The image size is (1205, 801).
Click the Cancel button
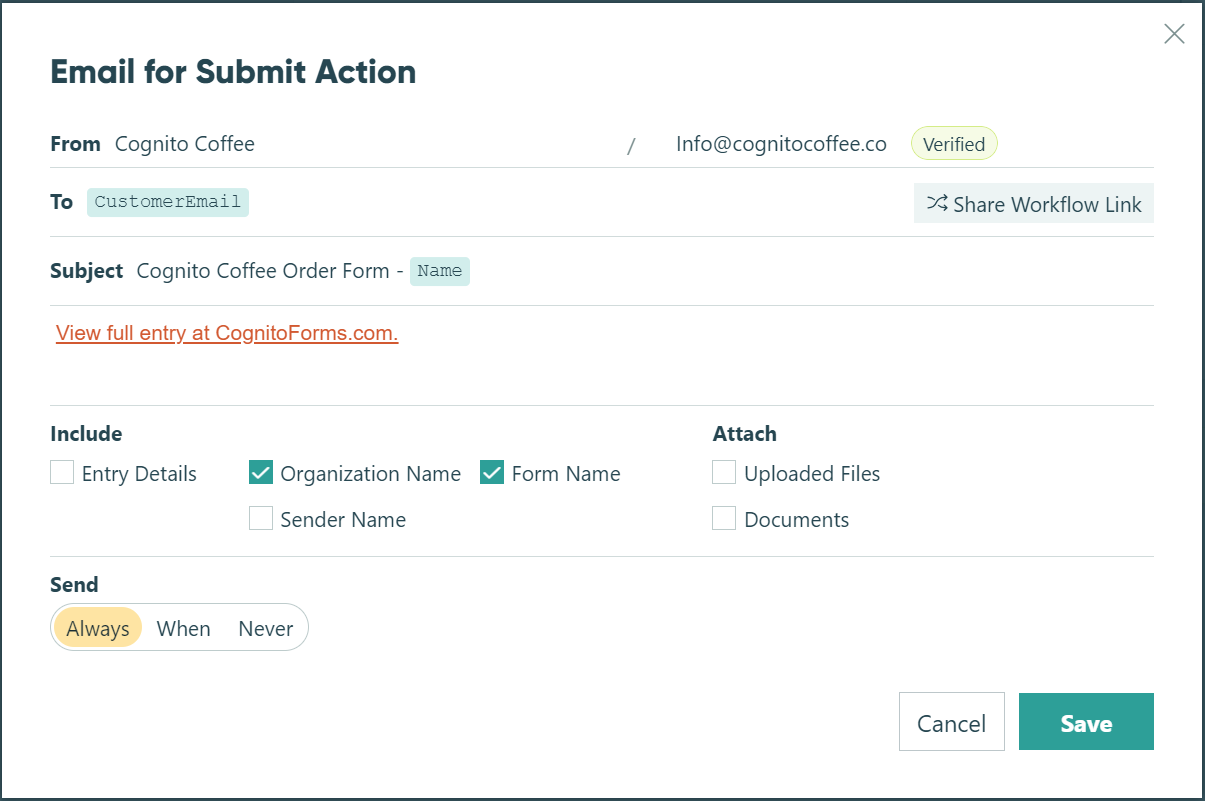(952, 722)
